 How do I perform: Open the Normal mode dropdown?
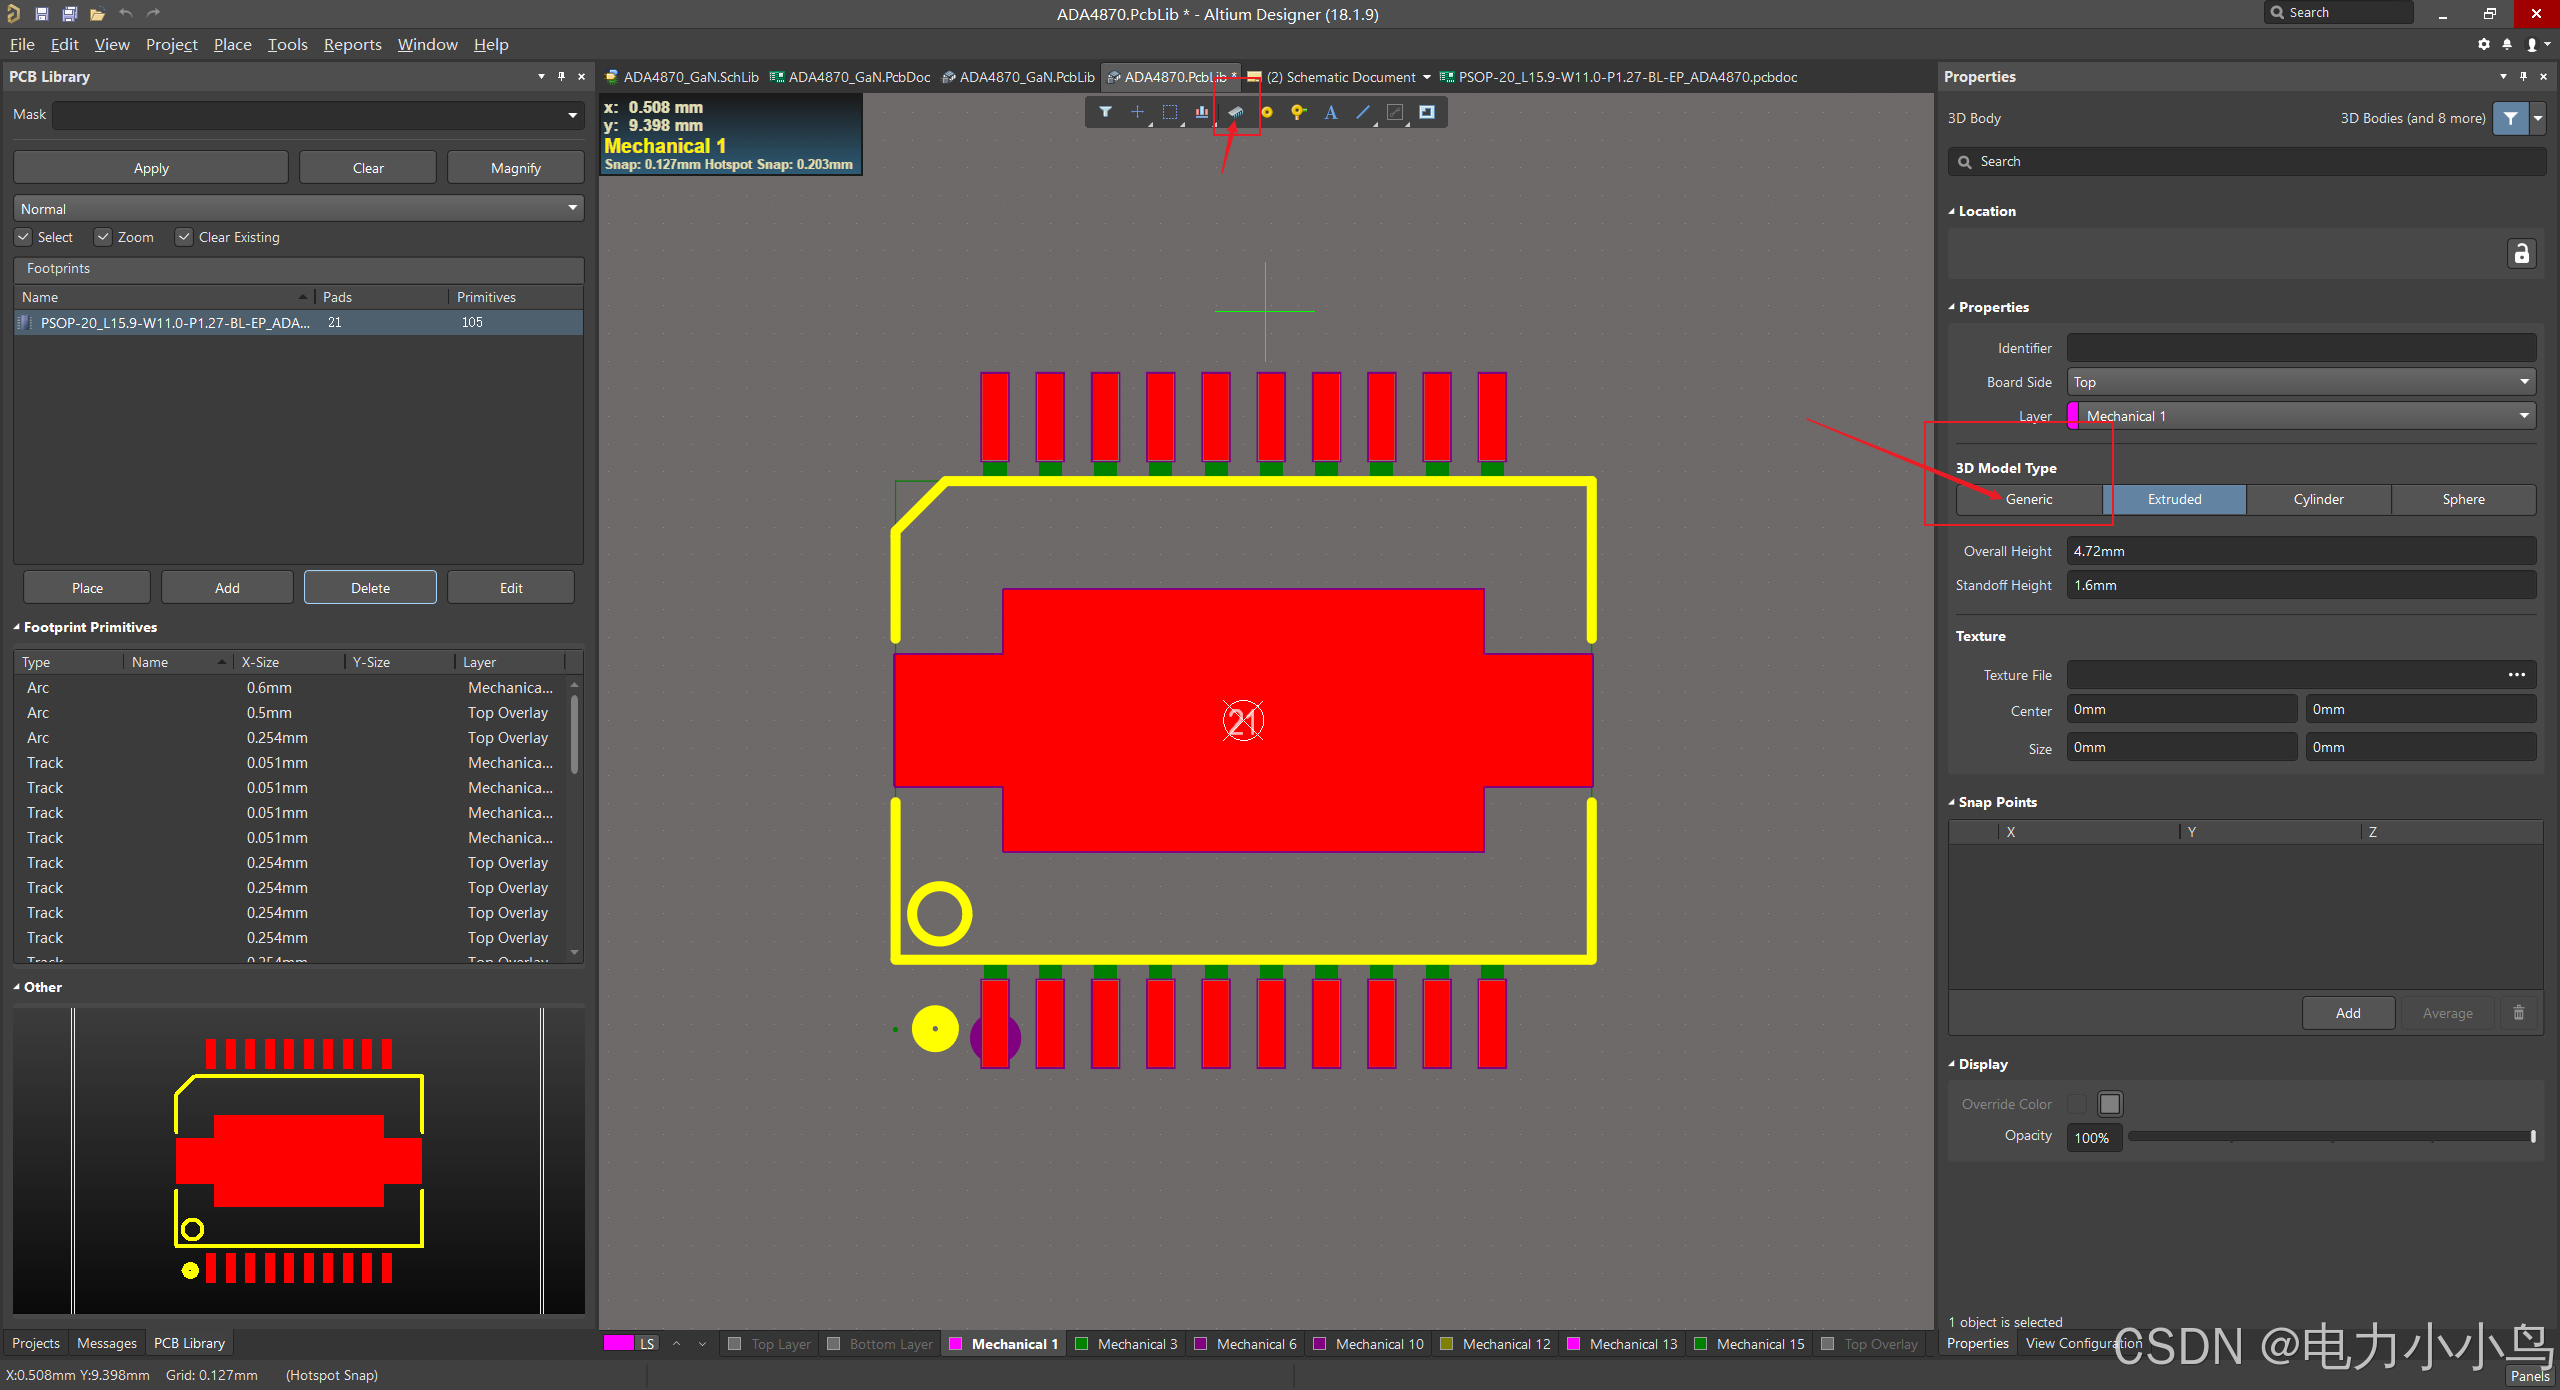pyautogui.click(x=572, y=208)
